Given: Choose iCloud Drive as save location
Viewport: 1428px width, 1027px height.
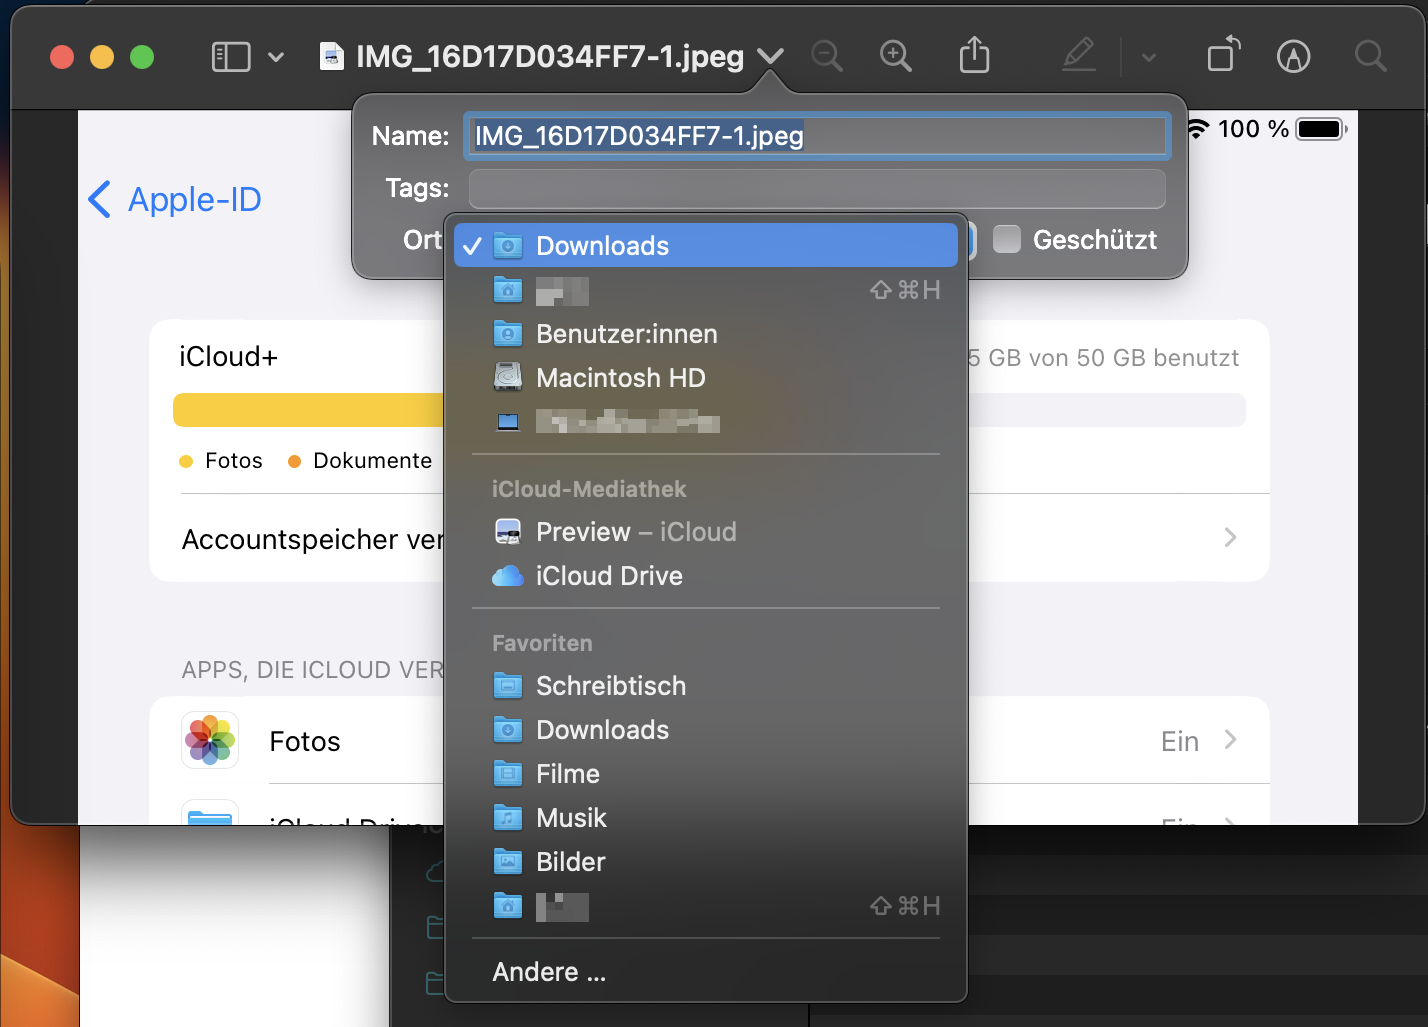Looking at the screenshot, I should tap(609, 576).
